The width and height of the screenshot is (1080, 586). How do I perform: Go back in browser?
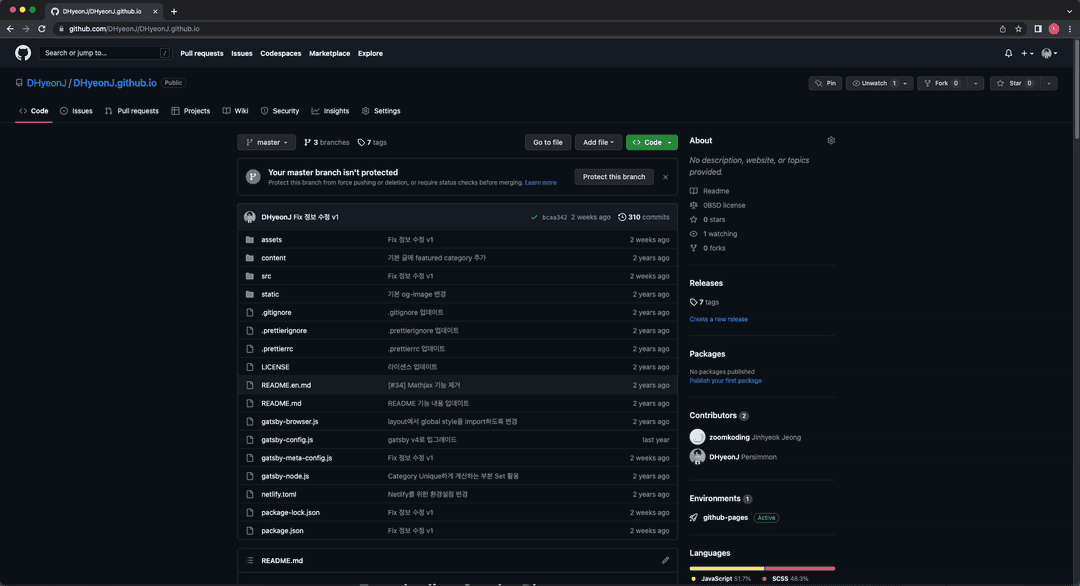[x=10, y=29]
